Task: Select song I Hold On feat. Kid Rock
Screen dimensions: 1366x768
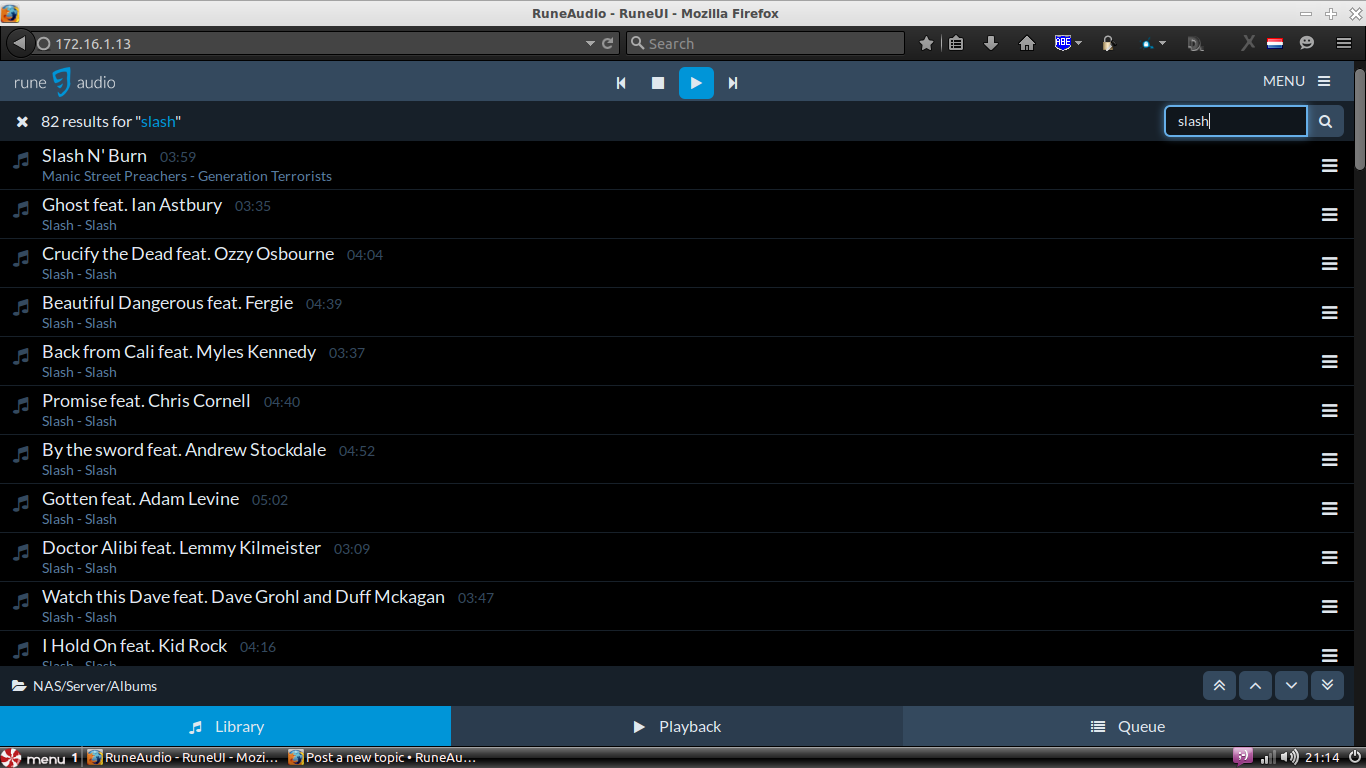Action: [x=135, y=646]
